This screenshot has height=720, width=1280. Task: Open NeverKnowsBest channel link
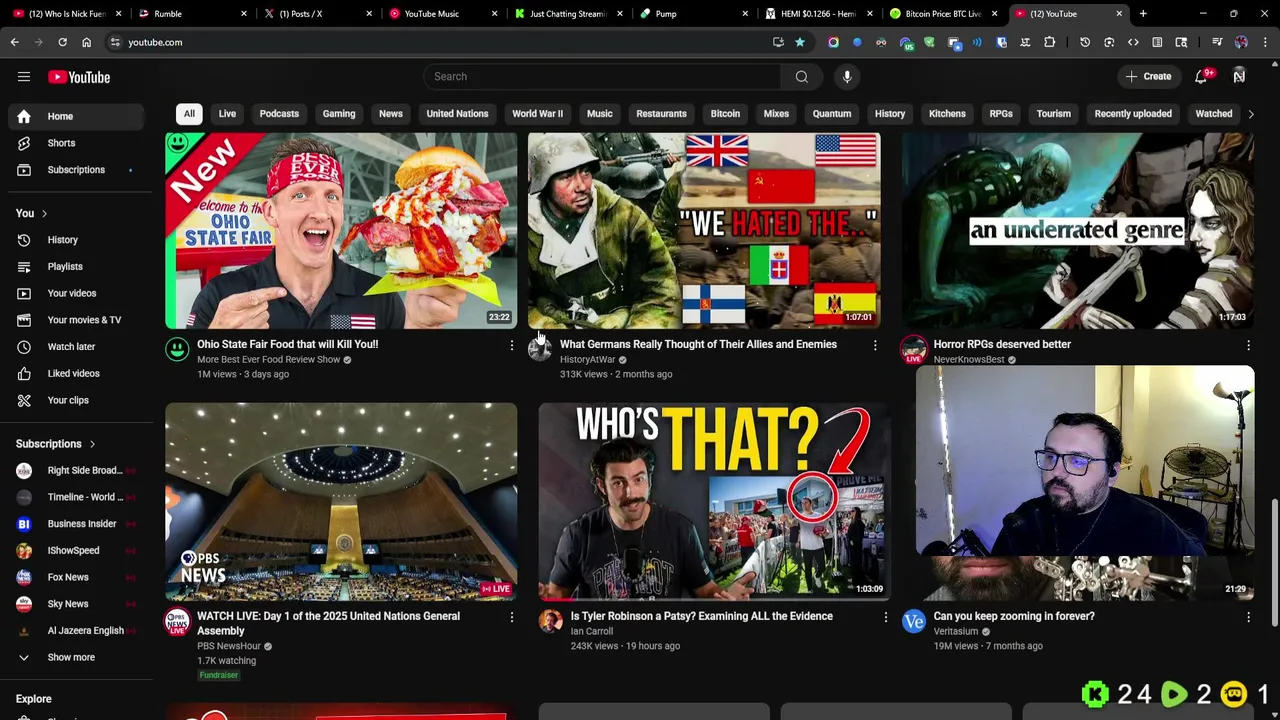[x=968, y=360]
